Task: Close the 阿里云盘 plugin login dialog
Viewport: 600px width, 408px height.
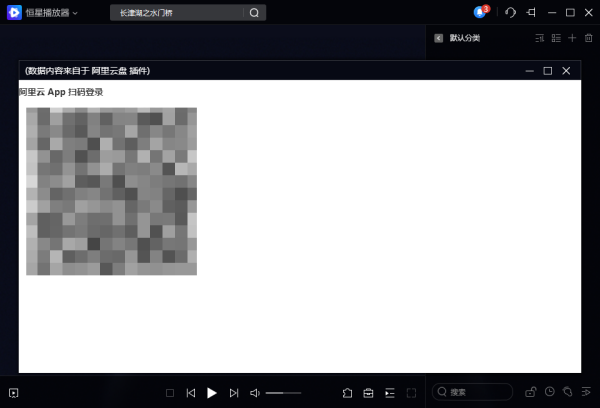Action: point(566,71)
